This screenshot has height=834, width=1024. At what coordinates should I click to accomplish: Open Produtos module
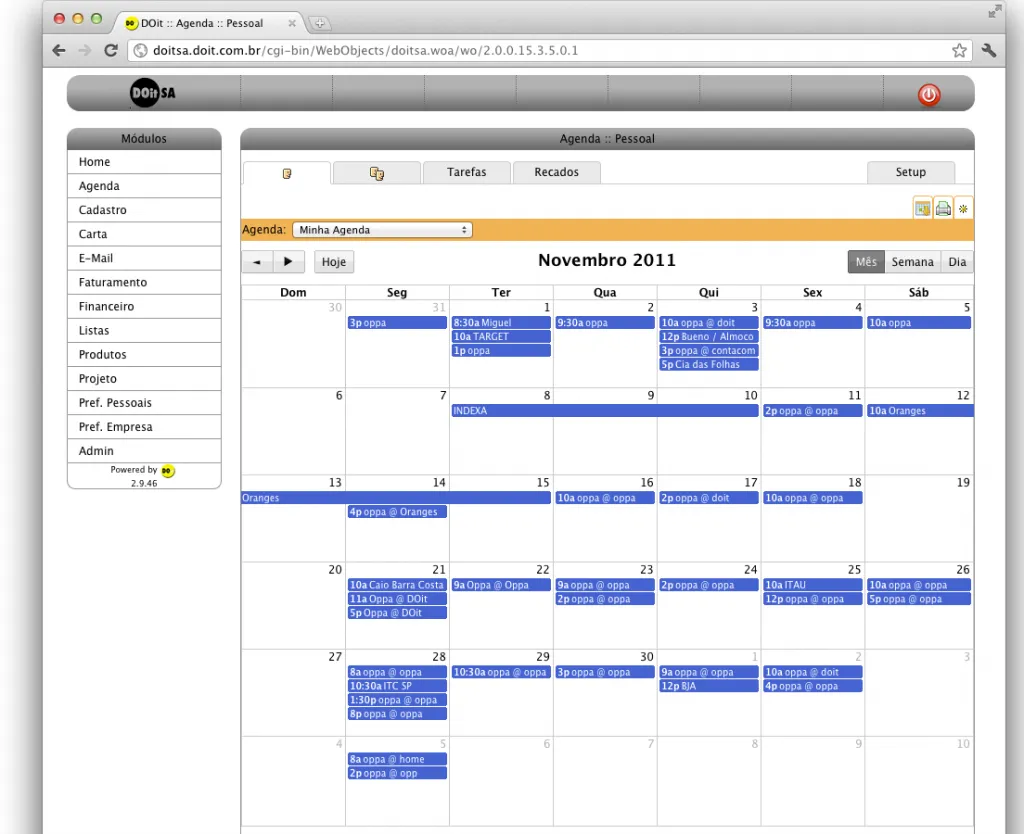(144, 355)
